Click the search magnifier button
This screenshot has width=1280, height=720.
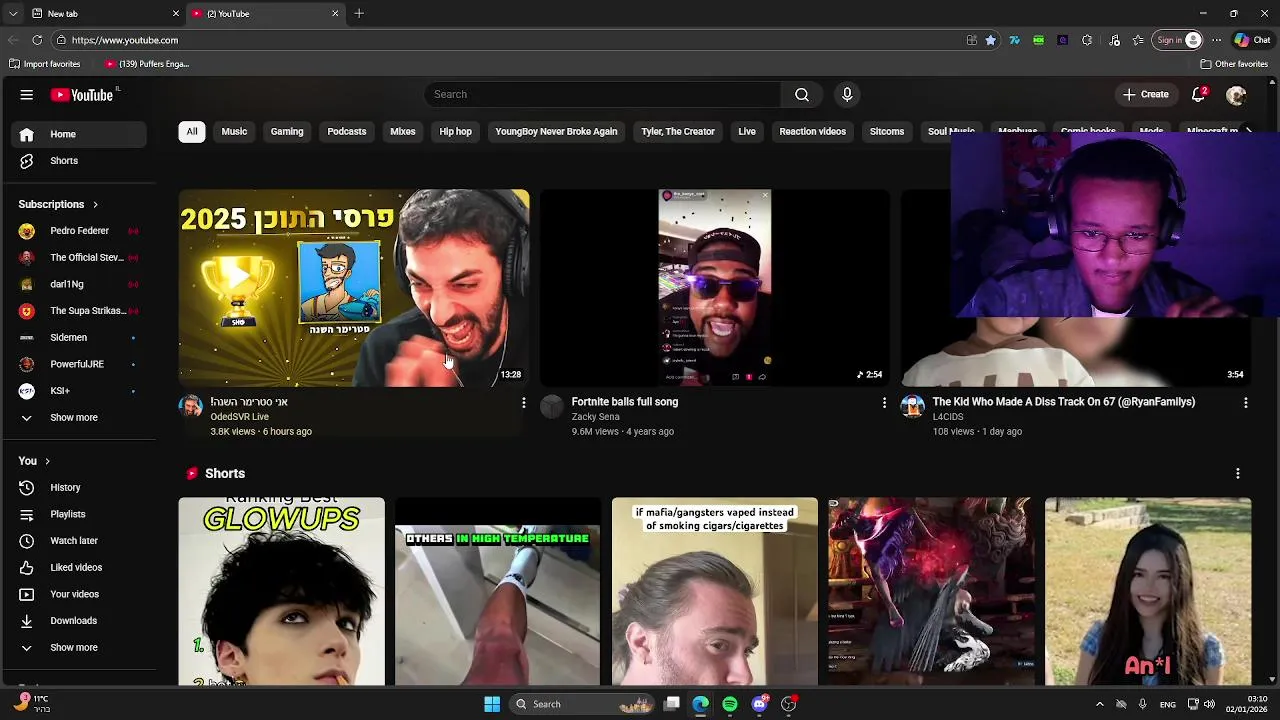pyautogui.click(x=802, y=94)
